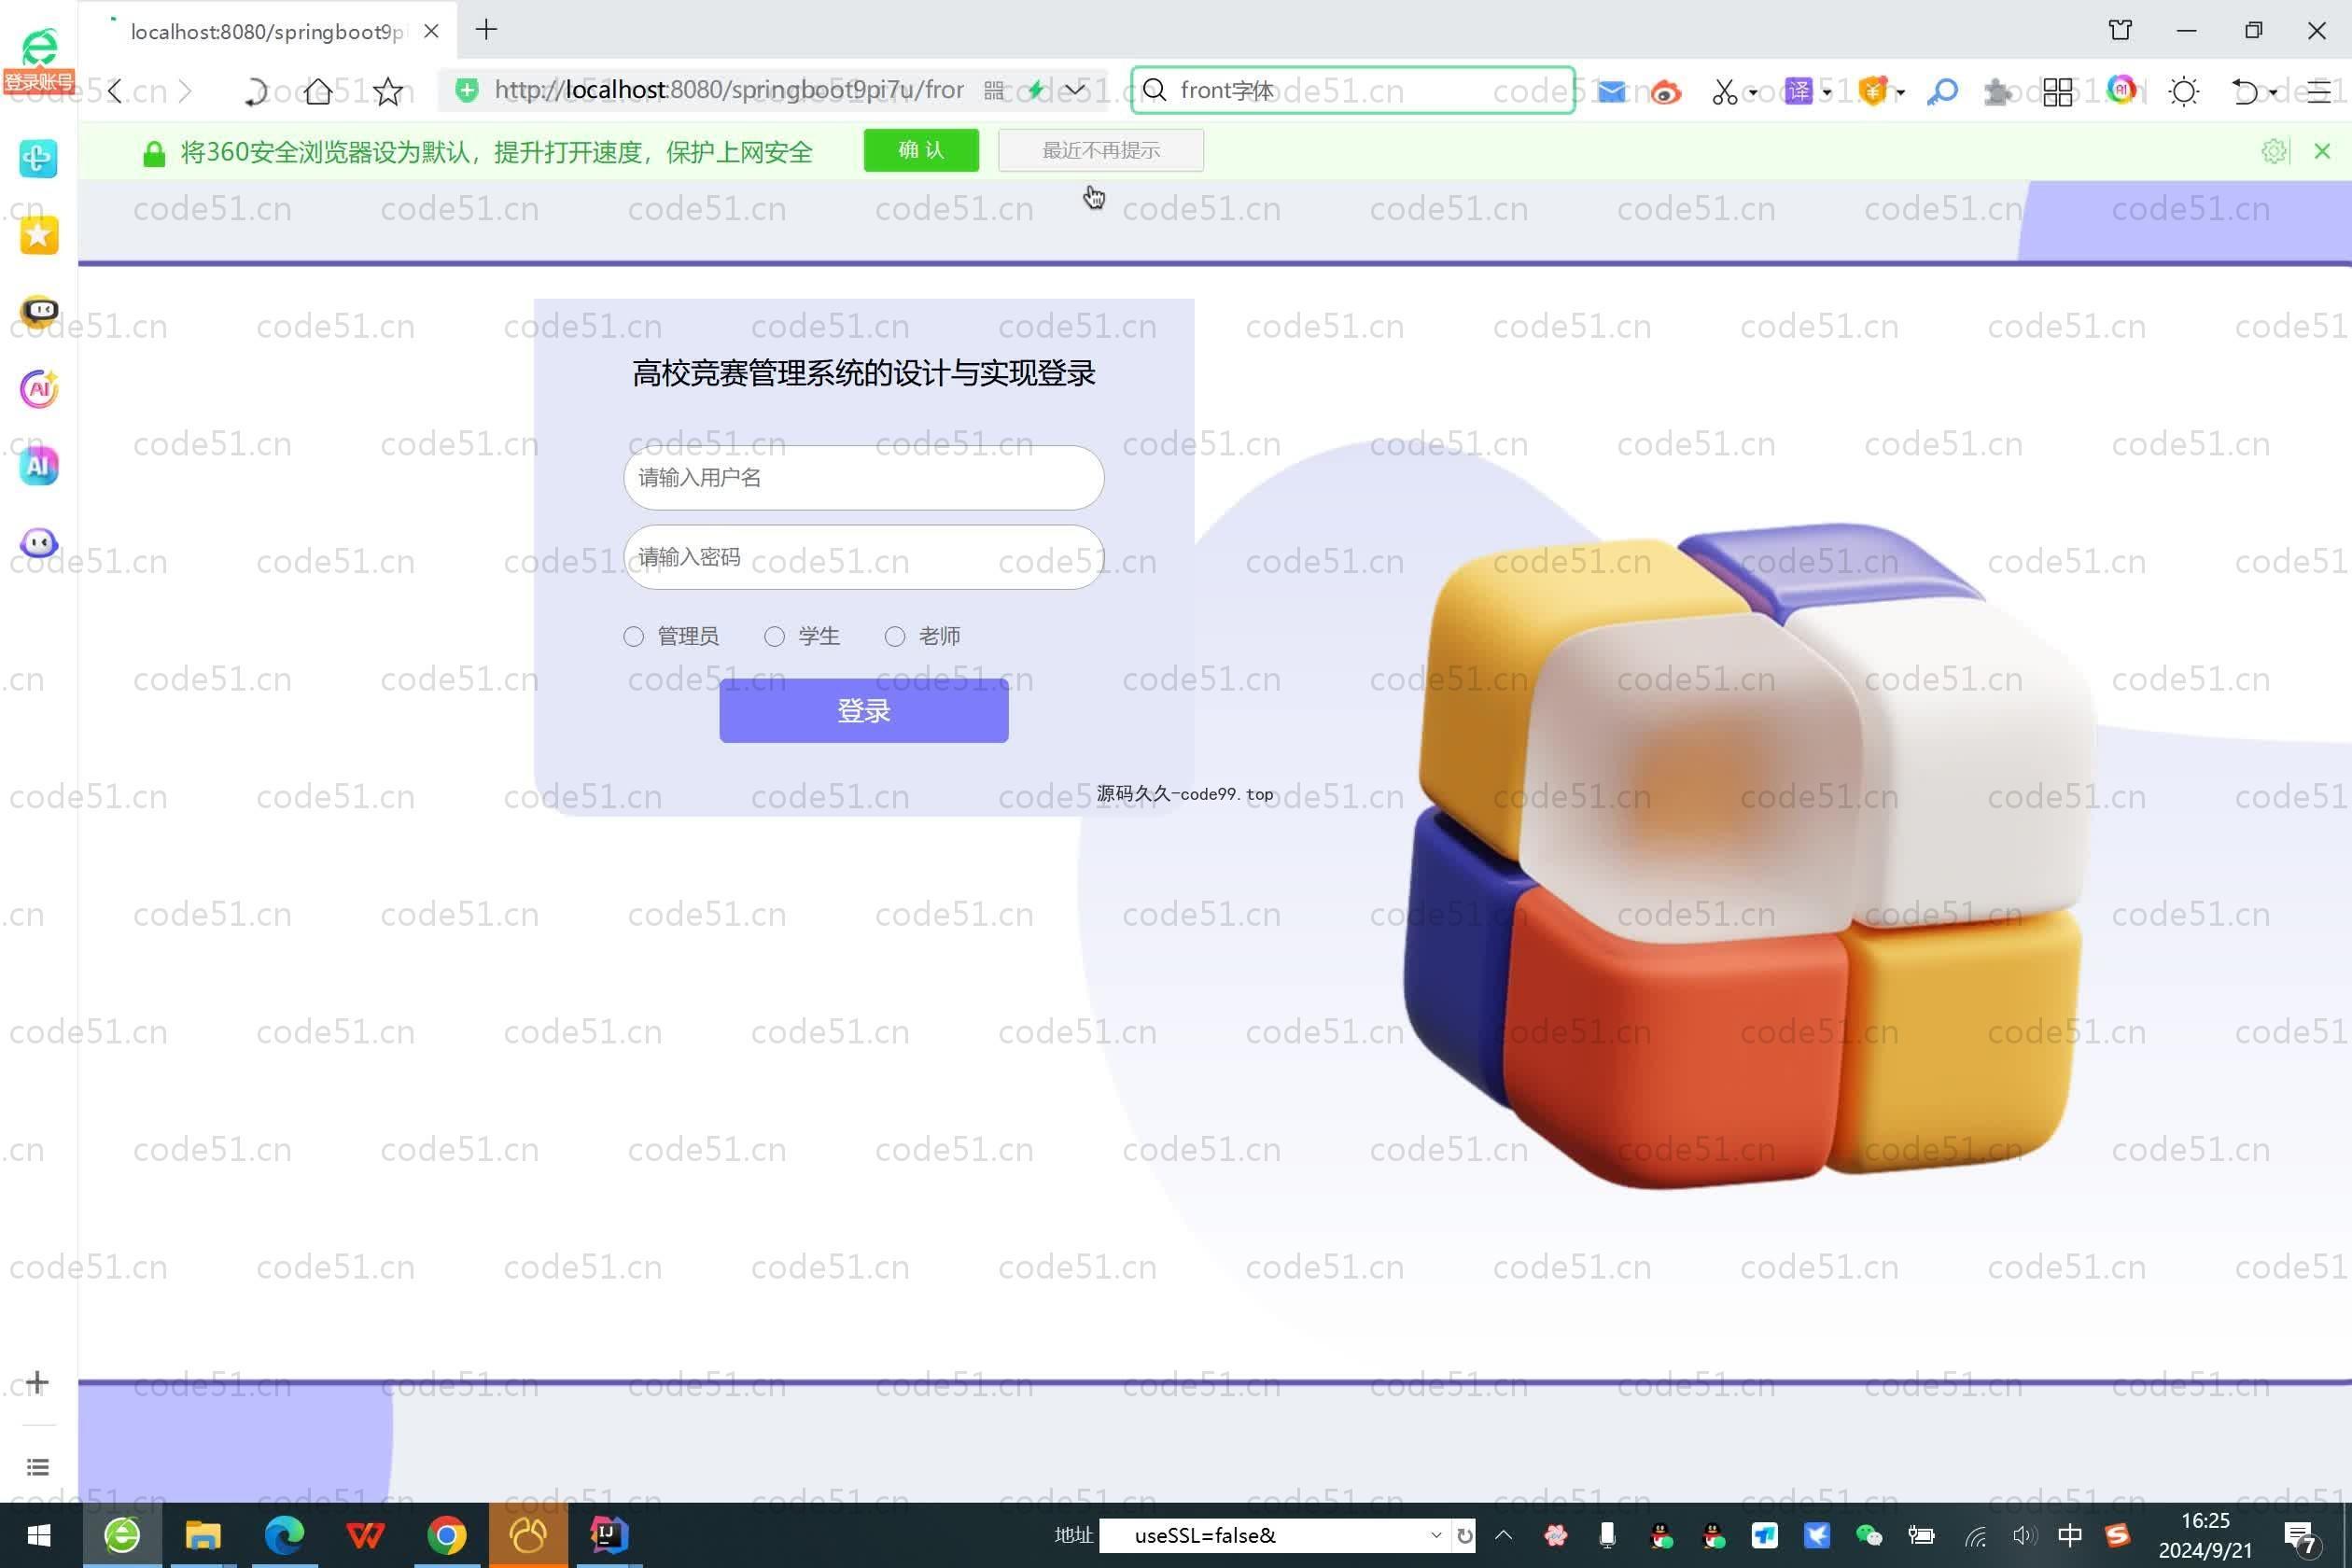Click the 最近不再提示 button
2352x1568 pixels.
point(1101,151)
